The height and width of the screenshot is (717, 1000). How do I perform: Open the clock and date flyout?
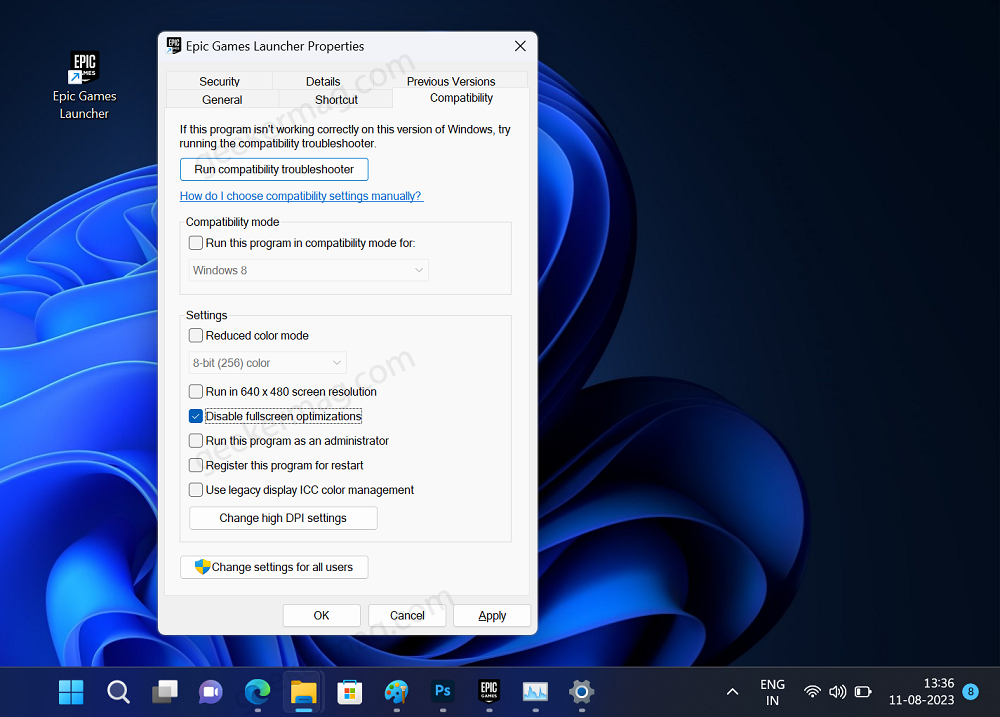[922, 692]
